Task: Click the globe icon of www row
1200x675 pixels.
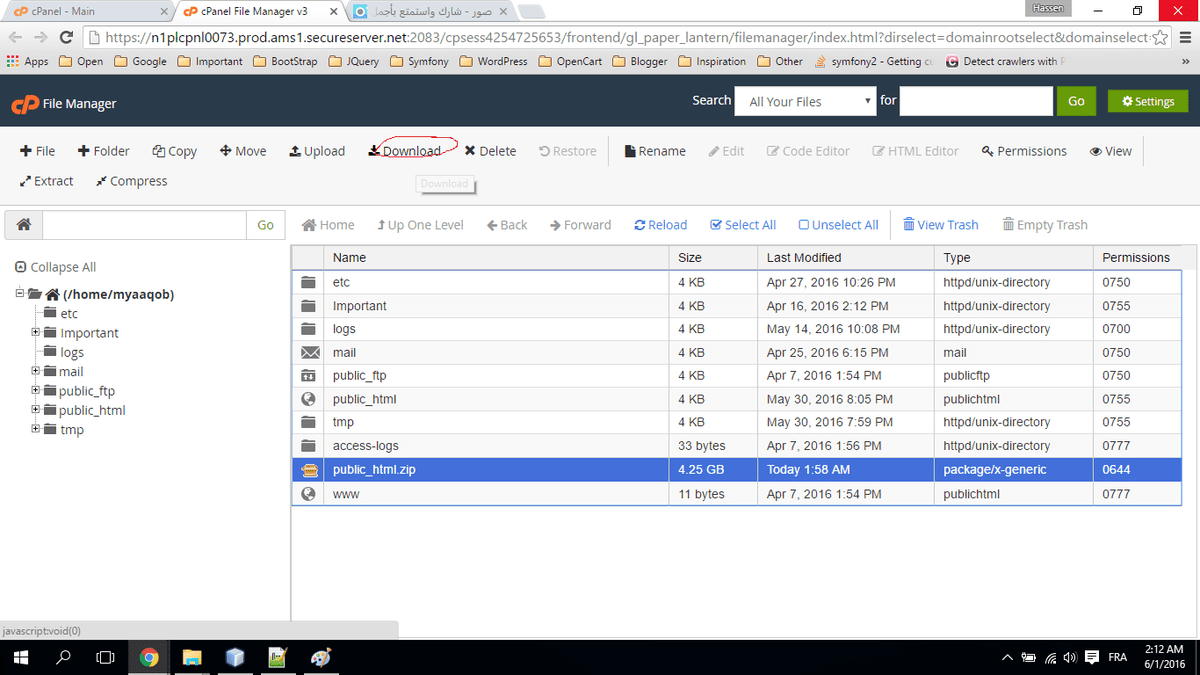Action: click(310, 493)
